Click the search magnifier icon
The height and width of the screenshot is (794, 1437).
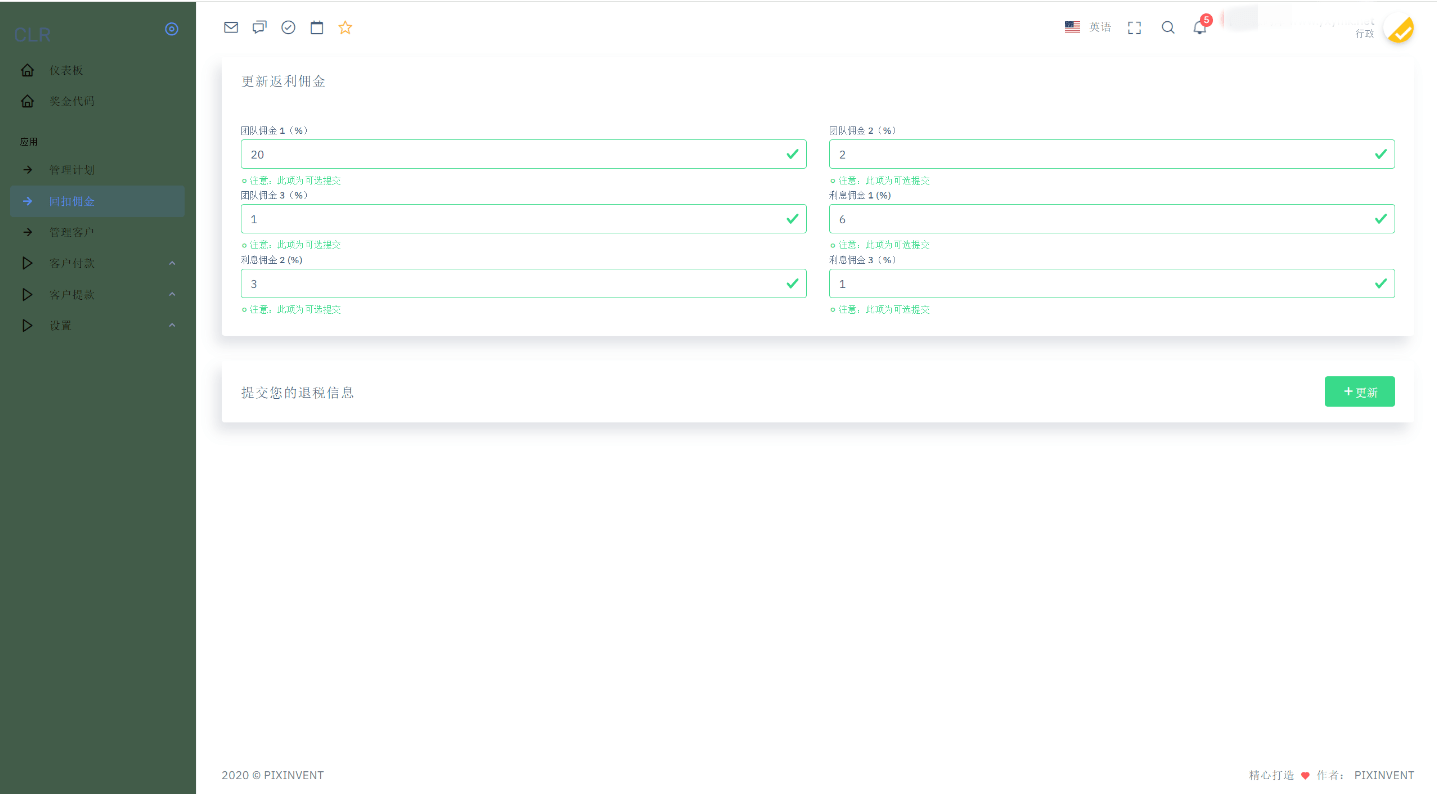(1168, 28)
